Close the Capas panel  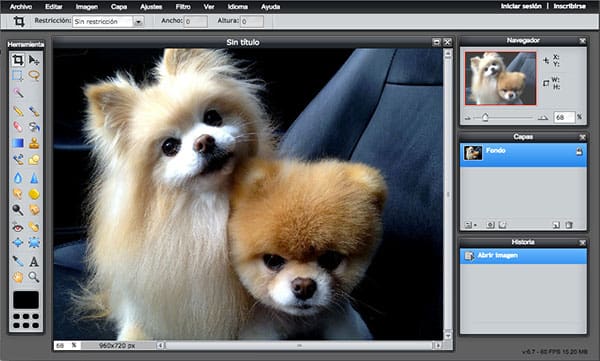coord(582,137)
